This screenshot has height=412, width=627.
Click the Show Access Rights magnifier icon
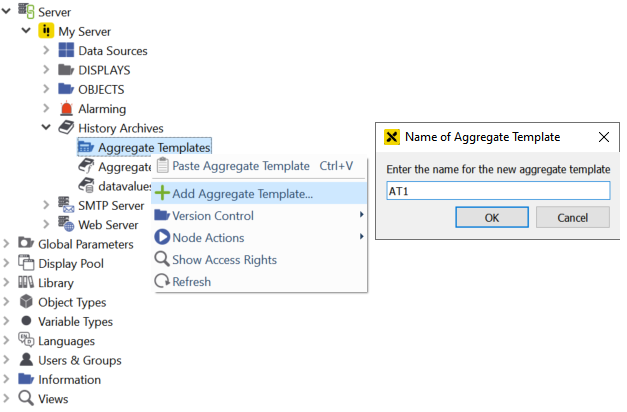click(x=162, y=259)
